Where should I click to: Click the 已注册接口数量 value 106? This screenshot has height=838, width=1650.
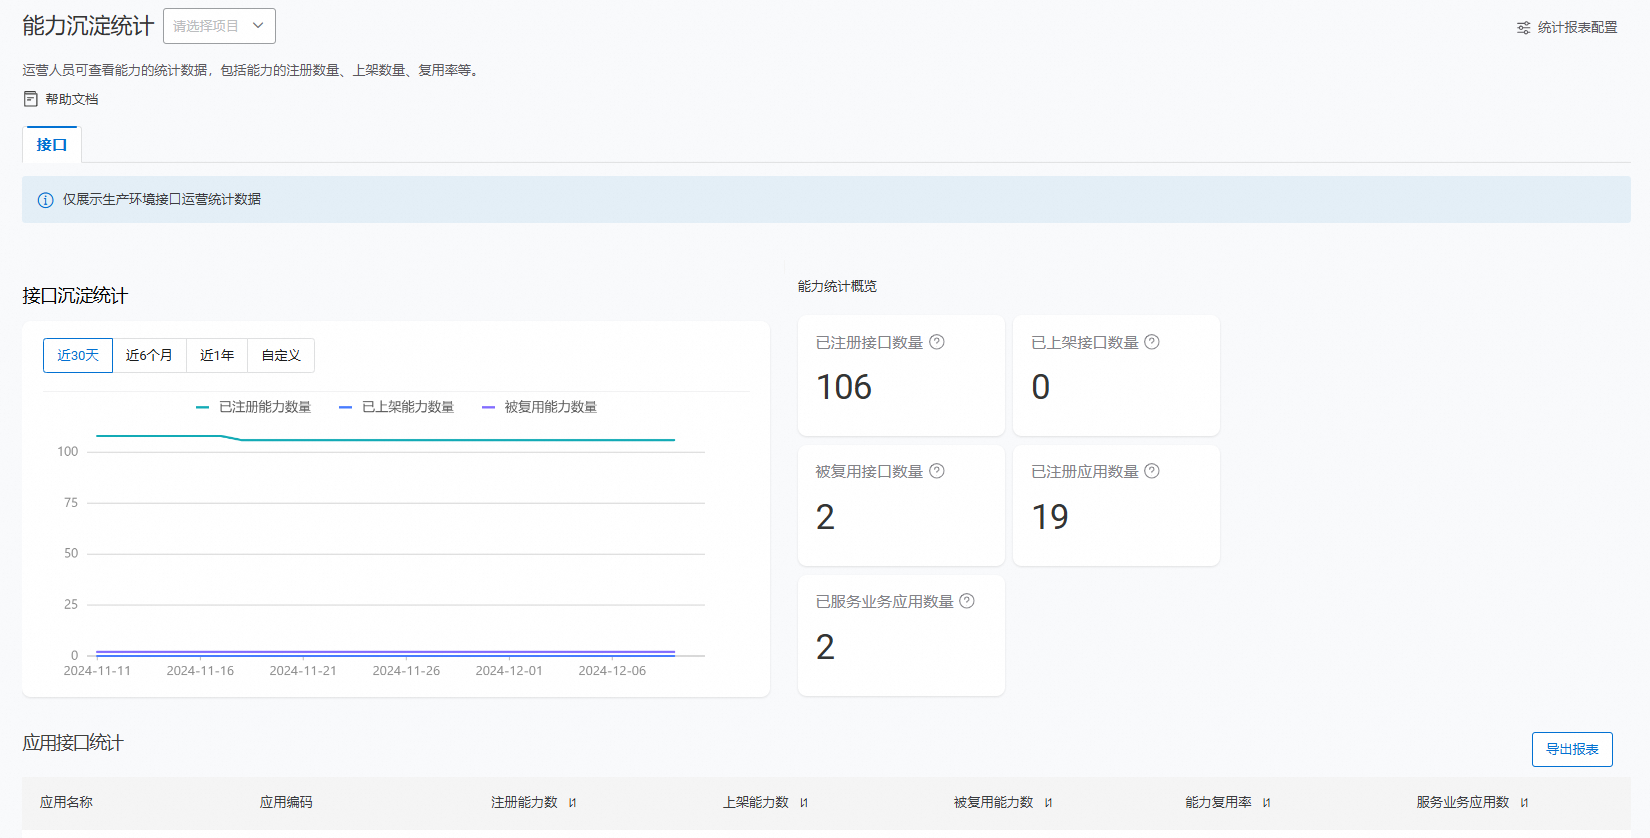pyautogui.click(x=844, y=387)
